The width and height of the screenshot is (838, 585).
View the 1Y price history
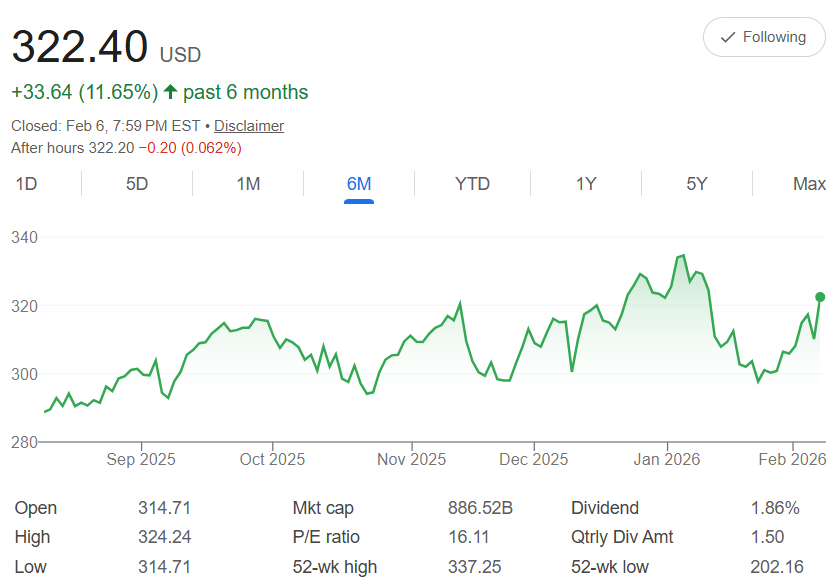(x=586, y=184)
